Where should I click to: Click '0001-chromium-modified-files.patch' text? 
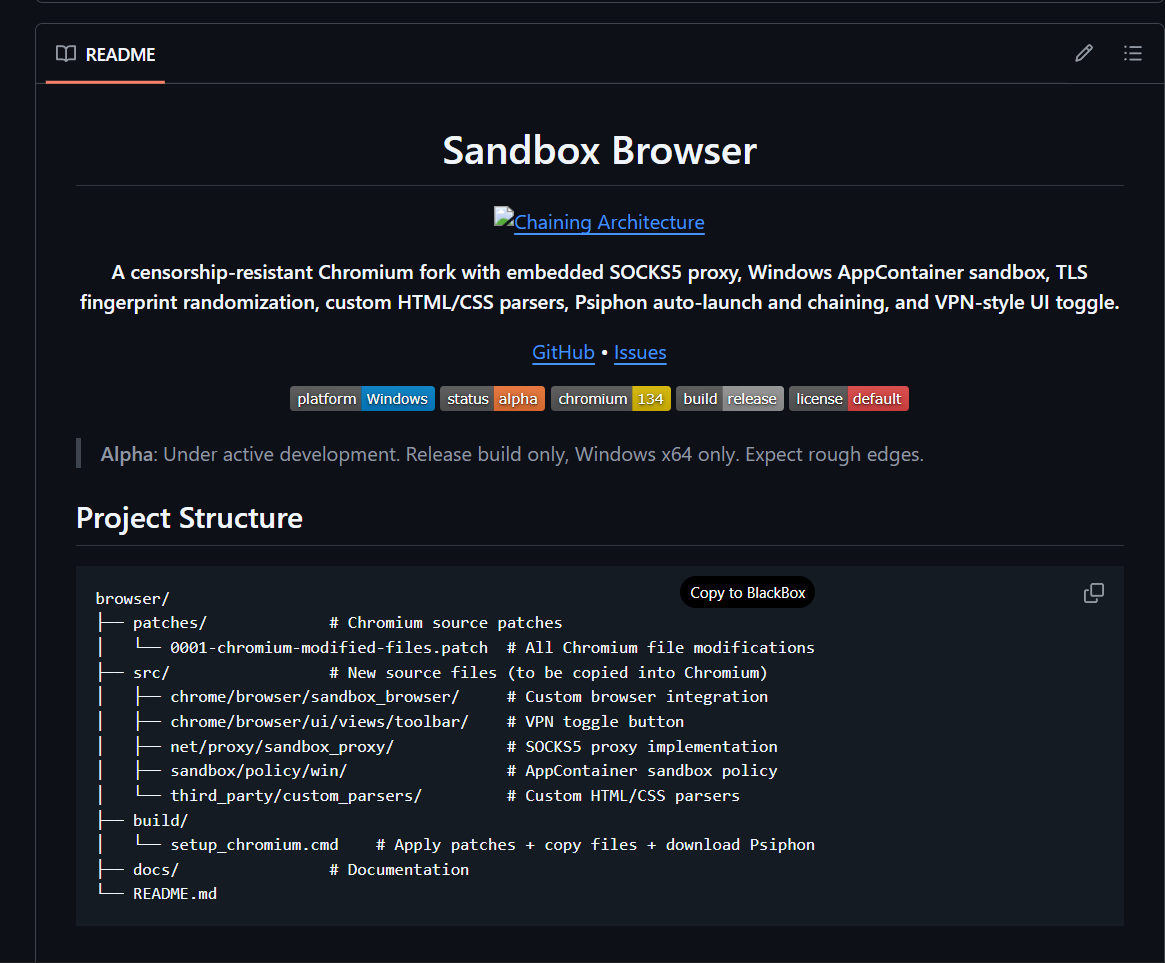(329, 647)
